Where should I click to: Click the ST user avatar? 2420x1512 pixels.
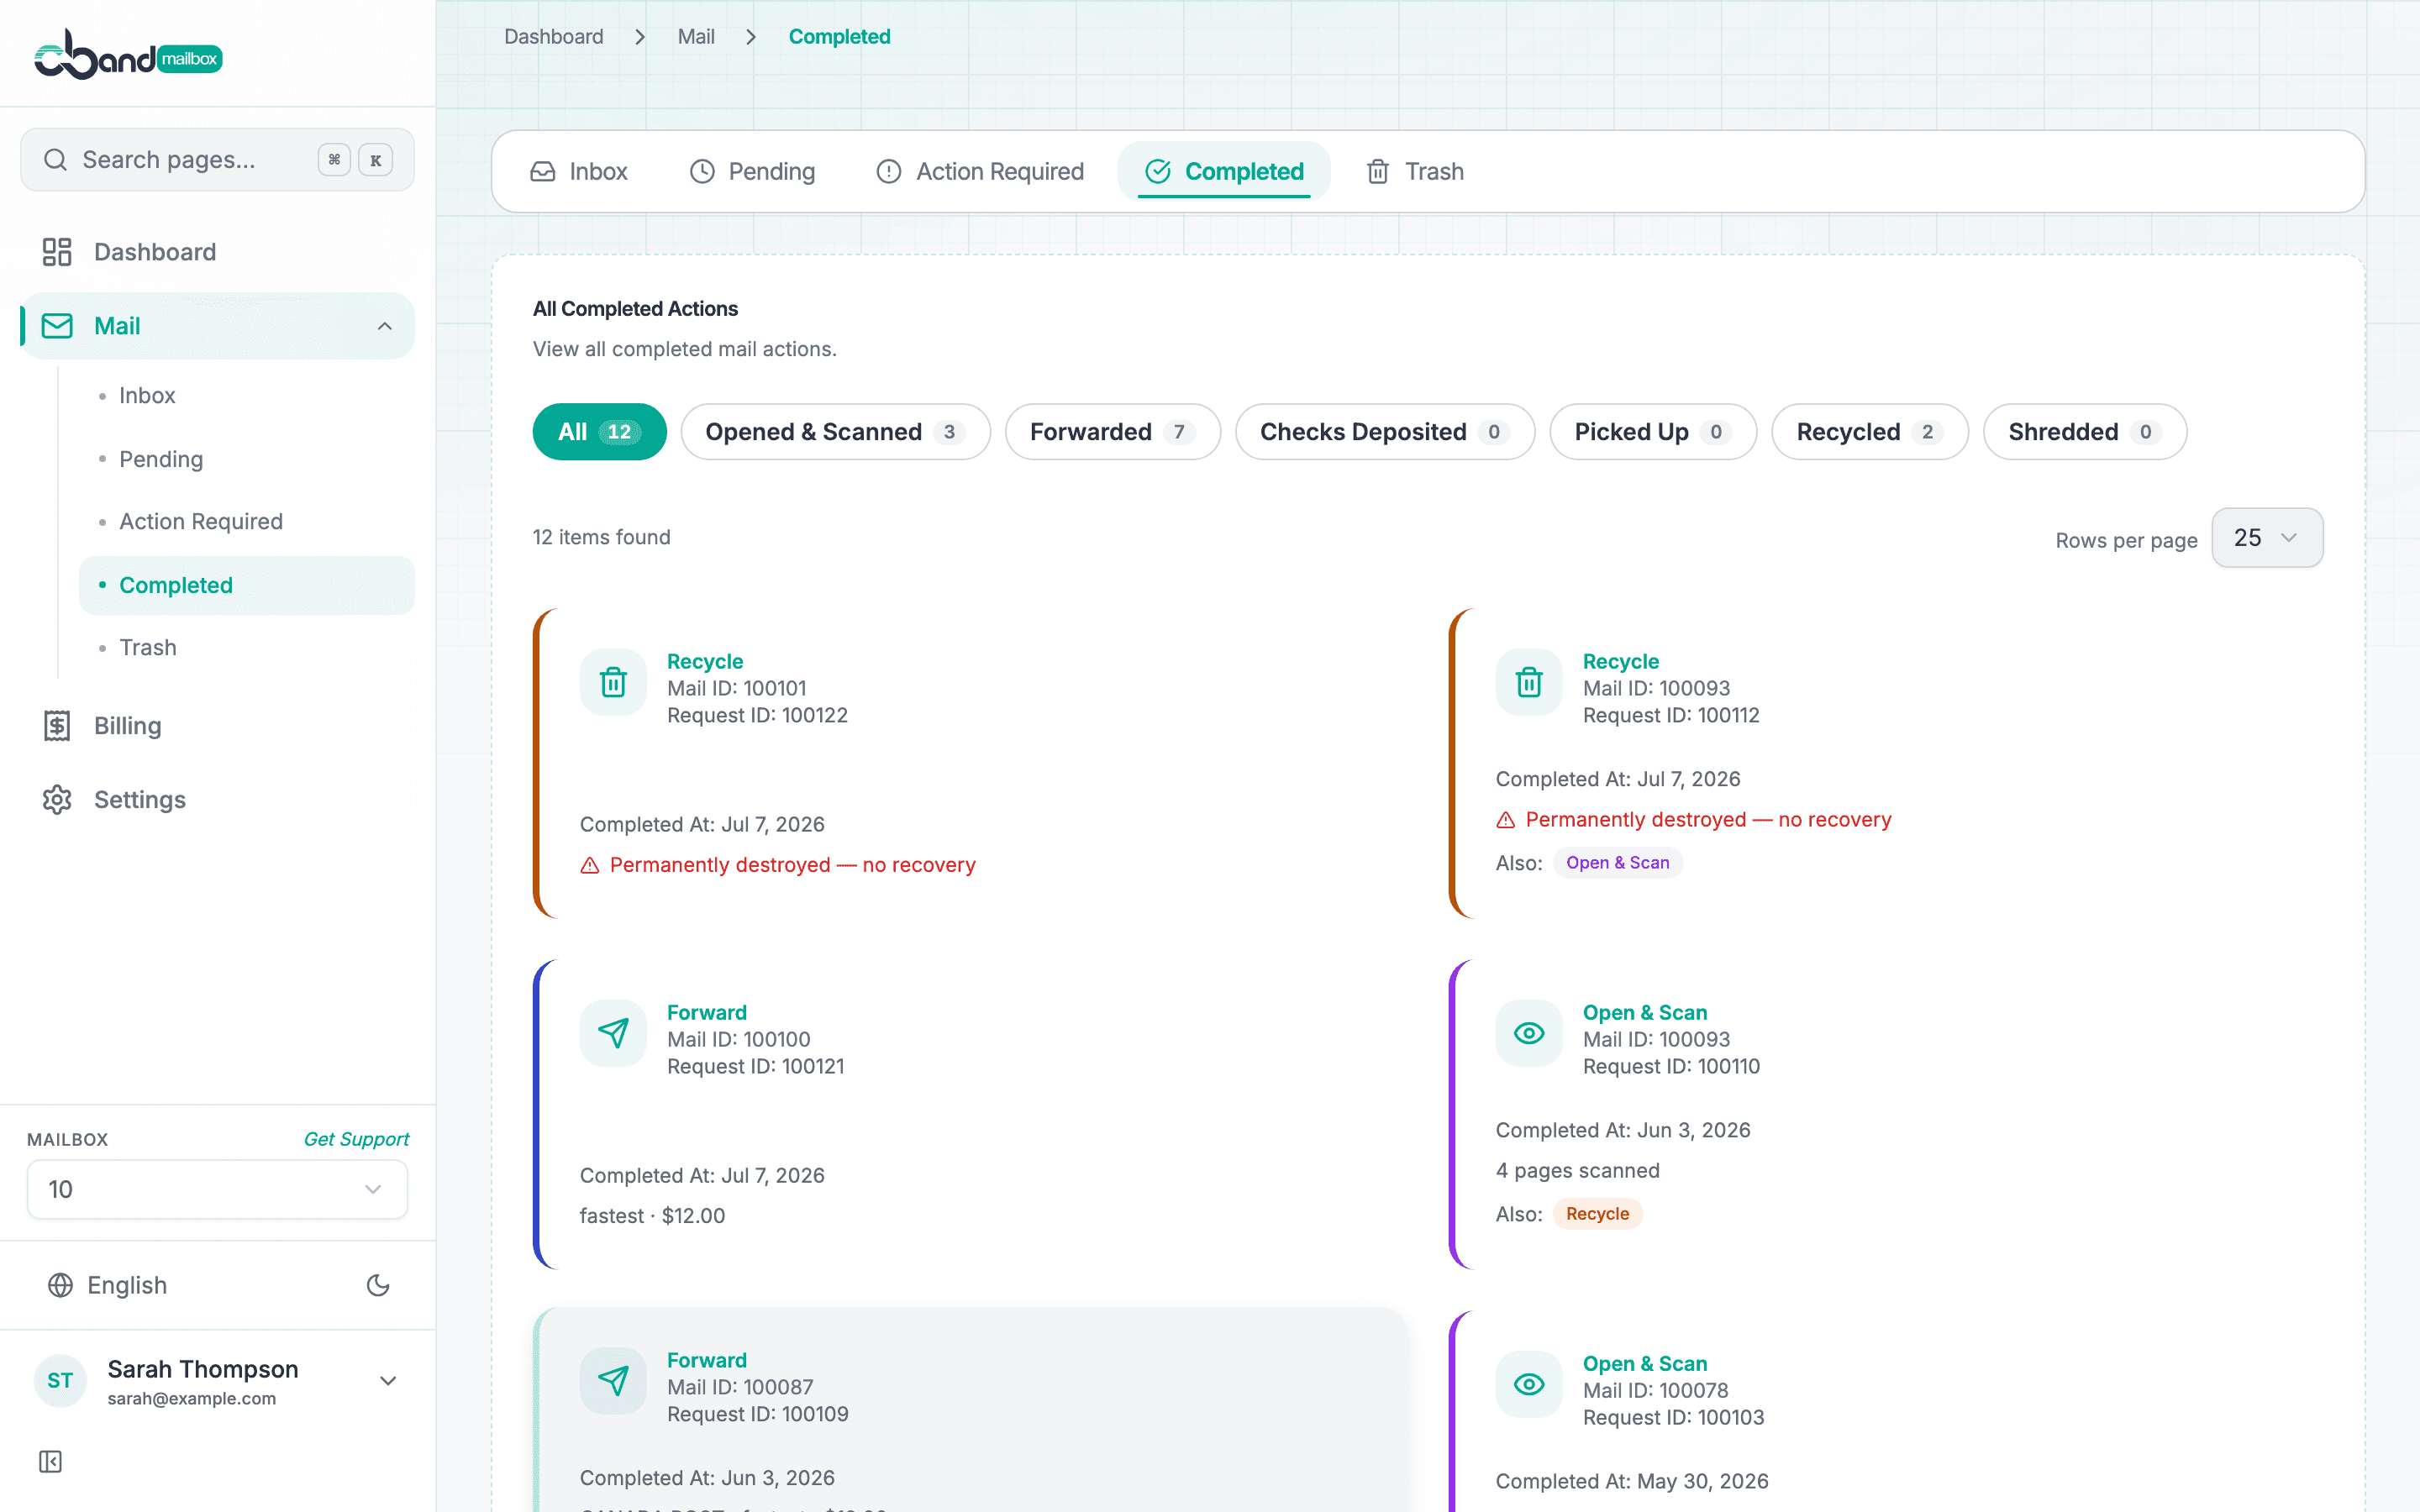[x=60, y=1381]
